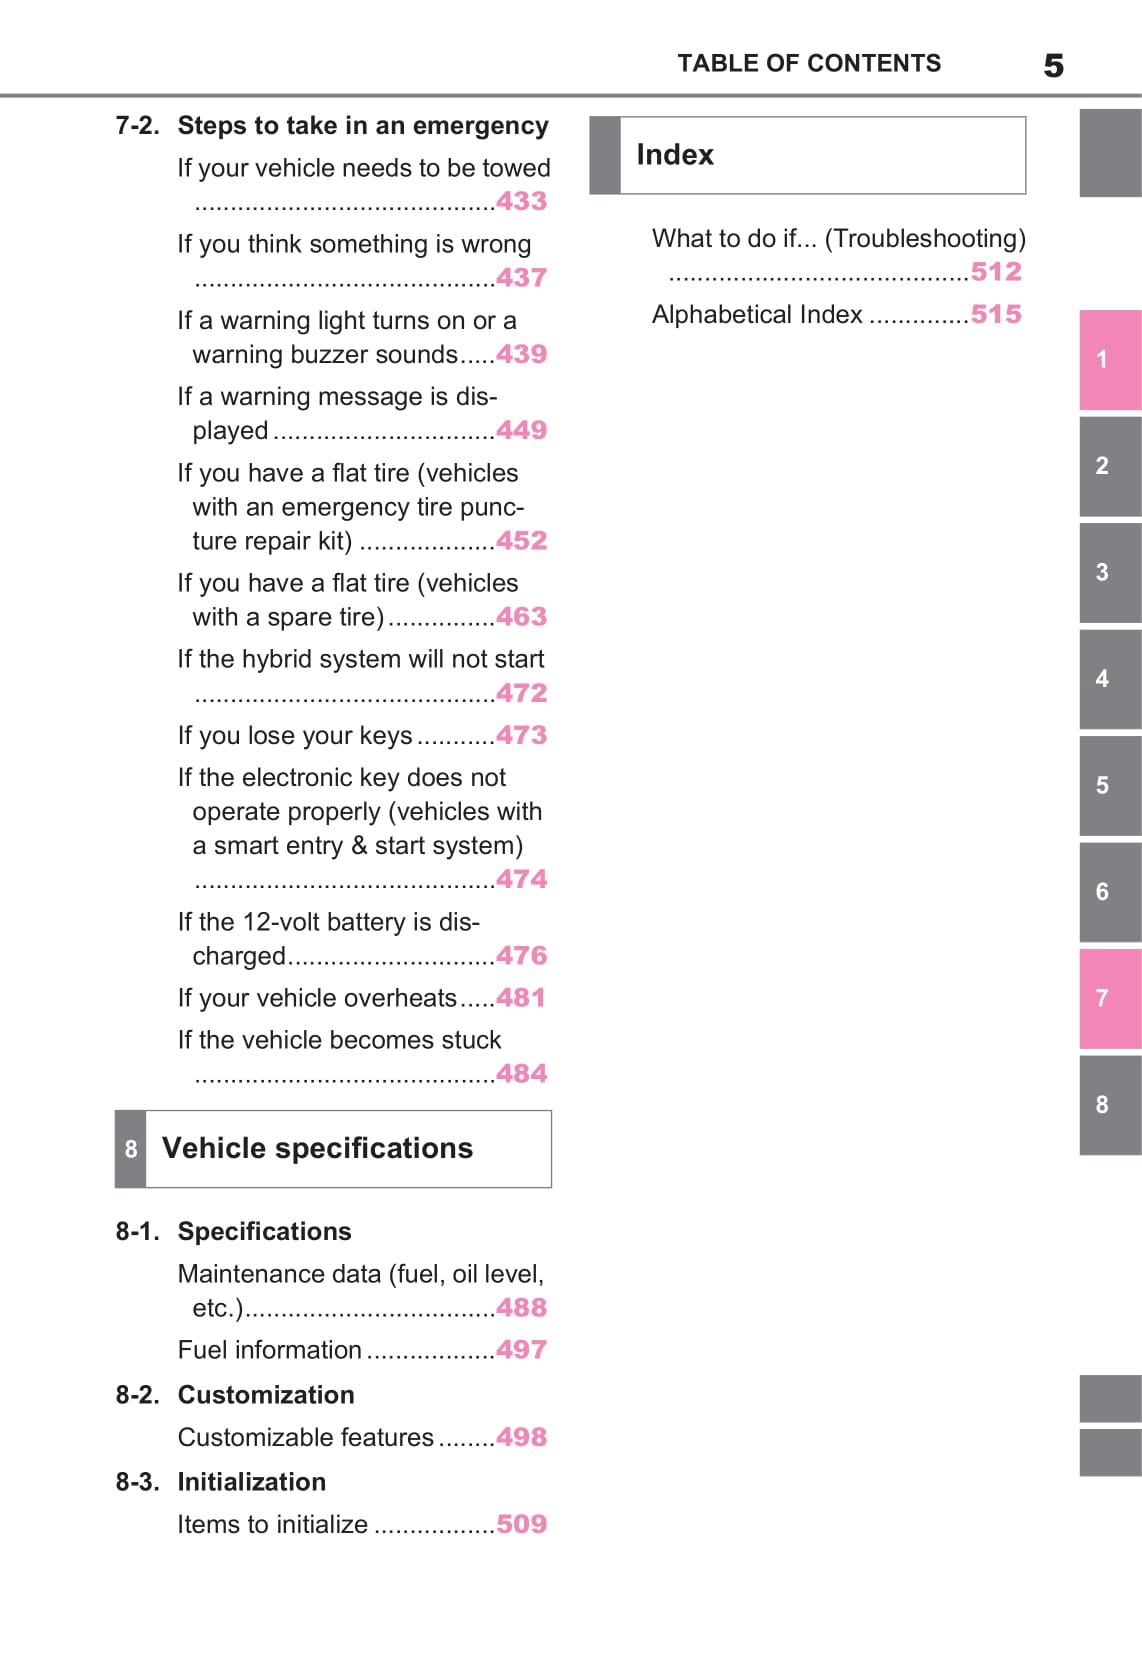Jump to flat tire spare page 463
Image resolution: width=1142 pixels, height=1654 pixels.
coord(521,616)
